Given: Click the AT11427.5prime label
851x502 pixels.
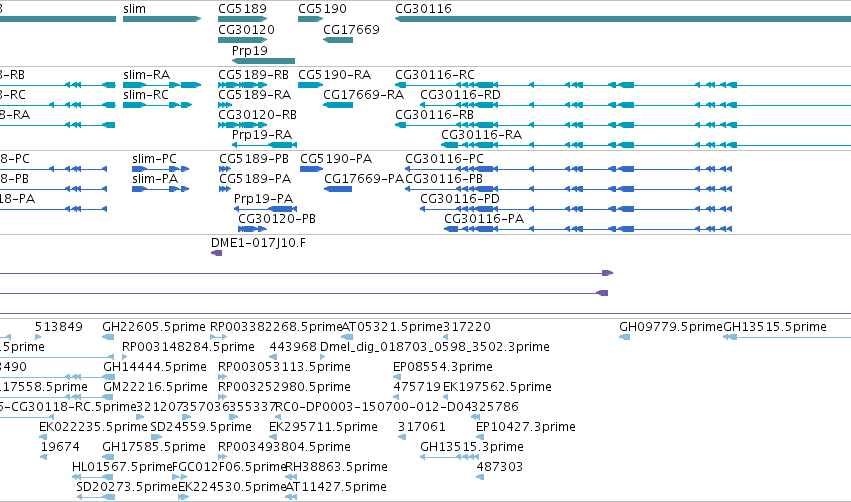Looking at the screenshot, I should [336, 487].
